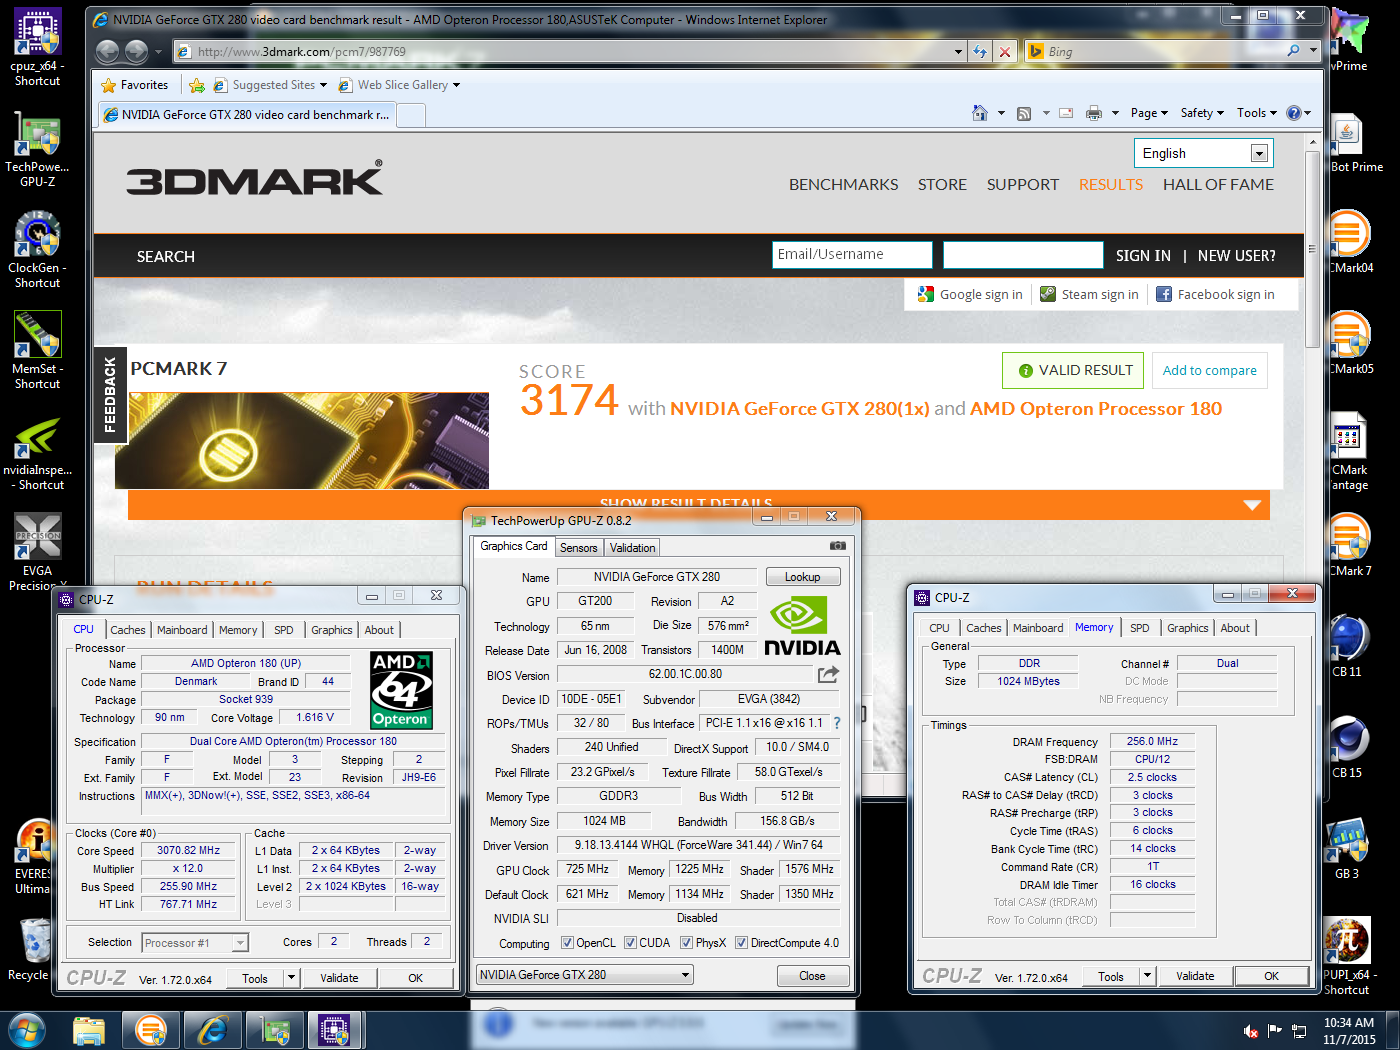This screenshot has width=1400, height=1050.
Task: Click browser Back arrow button
Action: click(x=107, y=51)
